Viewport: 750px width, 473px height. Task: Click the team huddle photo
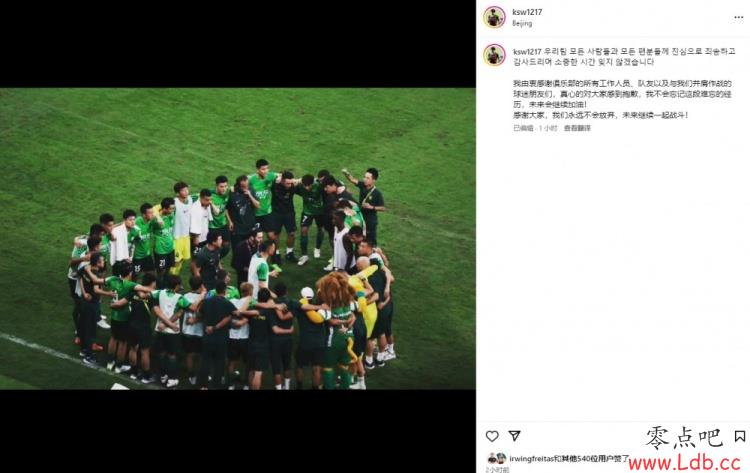tap(238, 238)
